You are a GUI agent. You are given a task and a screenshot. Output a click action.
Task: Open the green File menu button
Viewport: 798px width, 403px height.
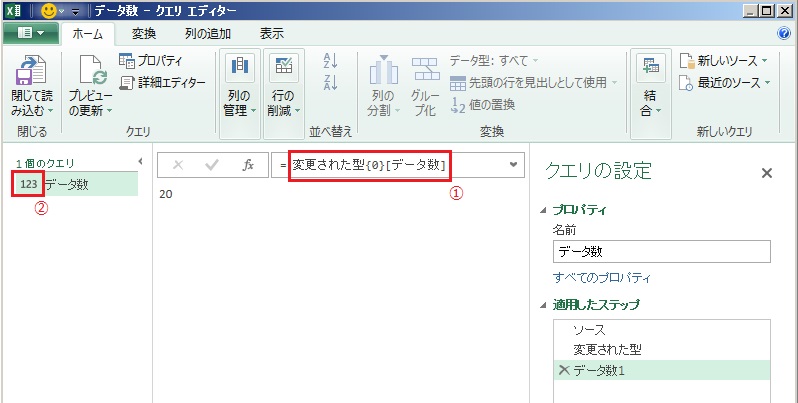[31, 33]
